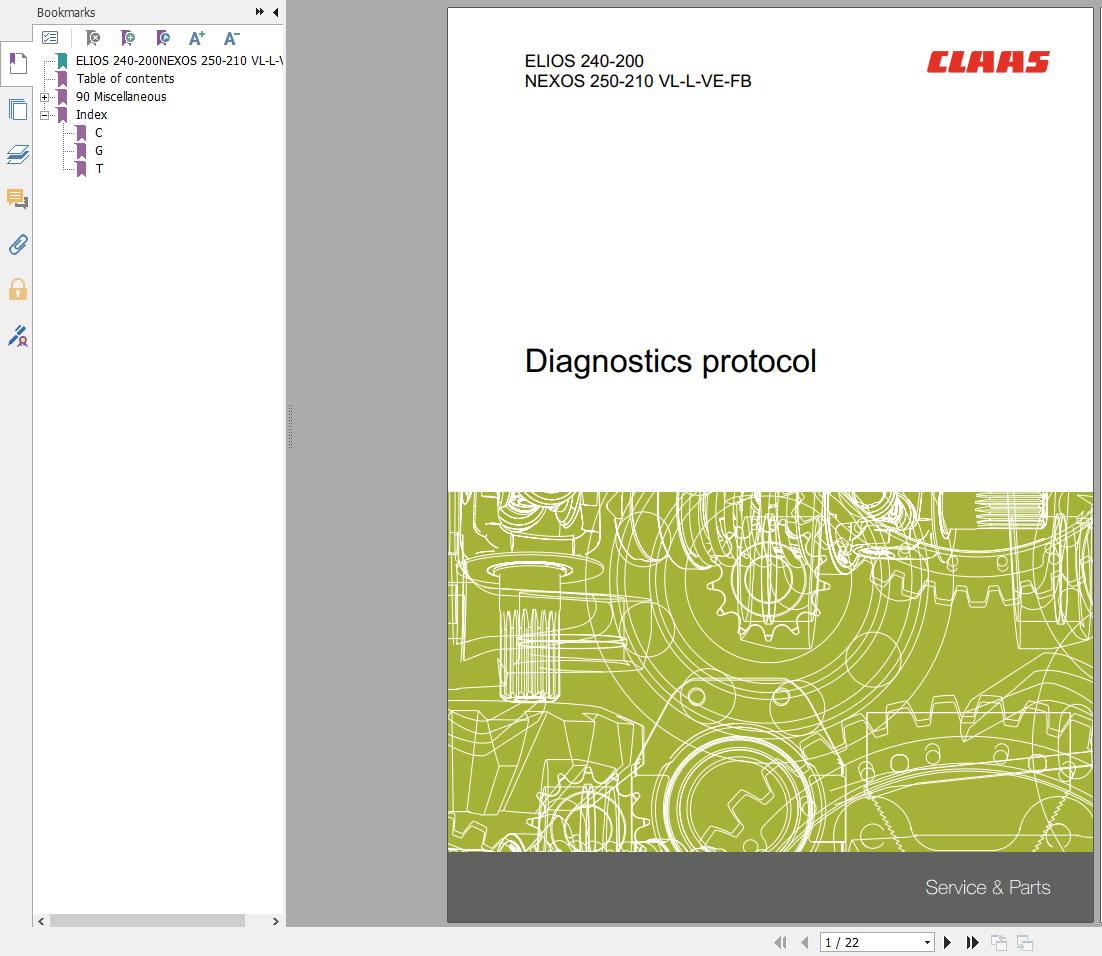Open the Layers side panel
Screen dimensions: 1102x956
click(16, 154)
